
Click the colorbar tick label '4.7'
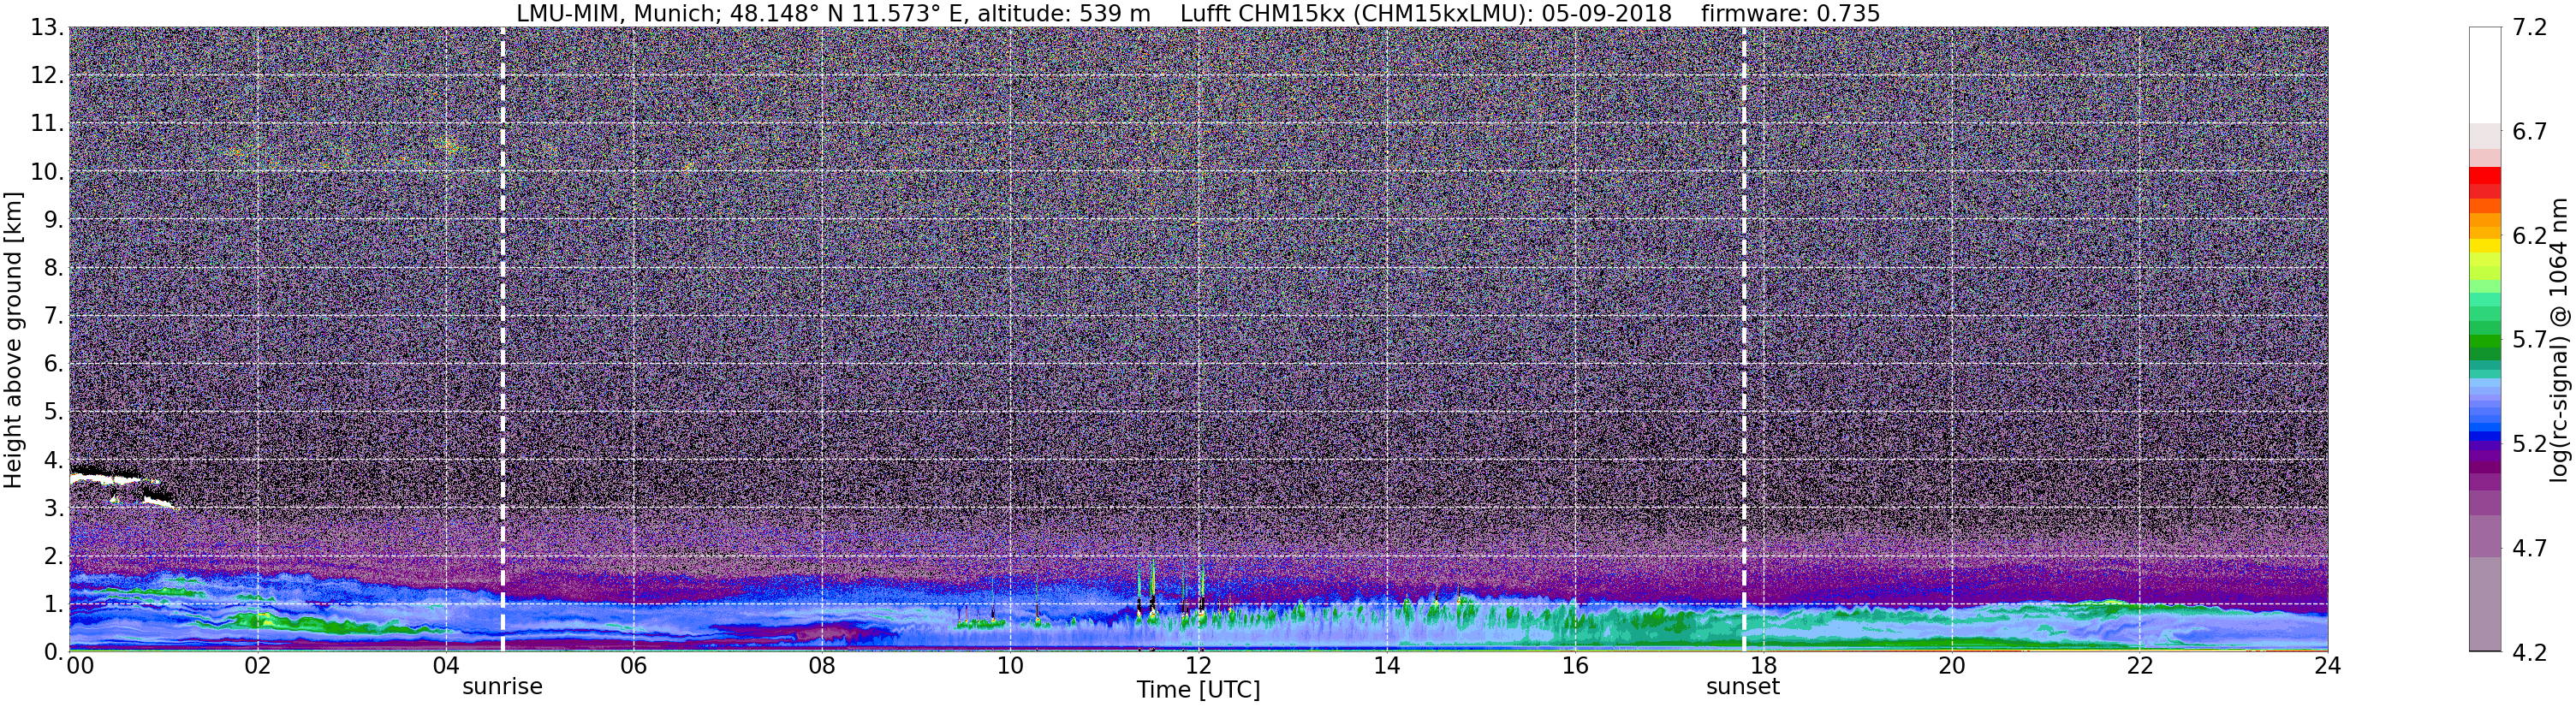pos(2529,548)
